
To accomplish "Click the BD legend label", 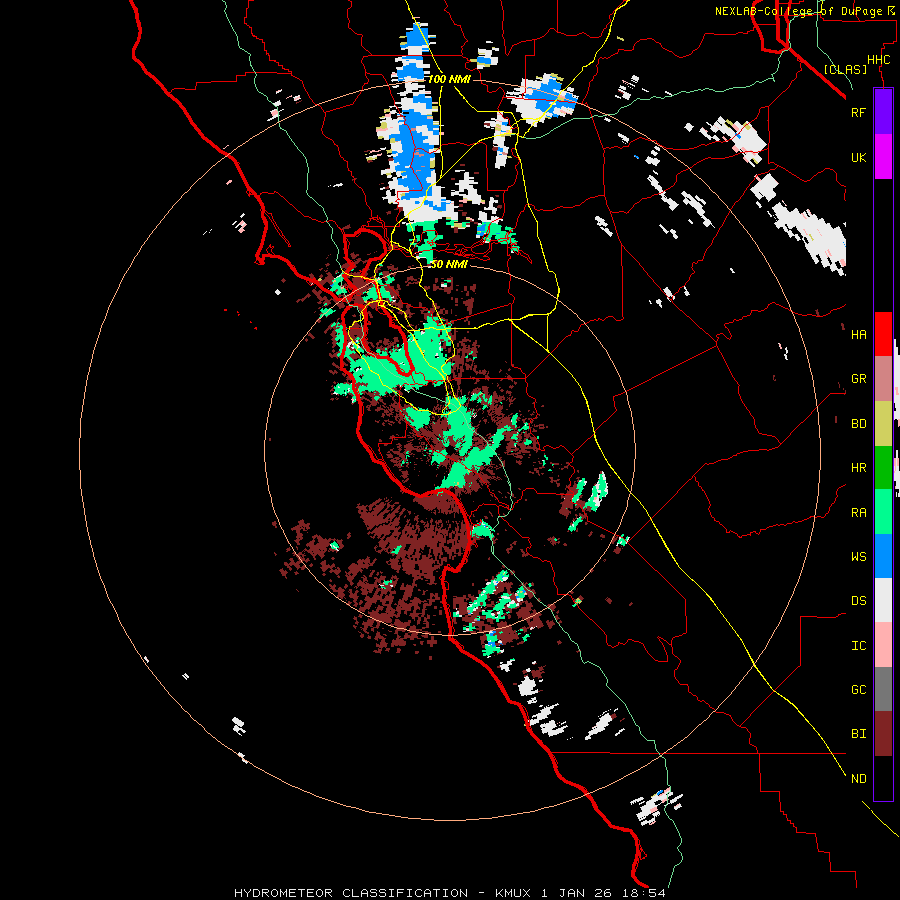I will click(x=858, y=424).
